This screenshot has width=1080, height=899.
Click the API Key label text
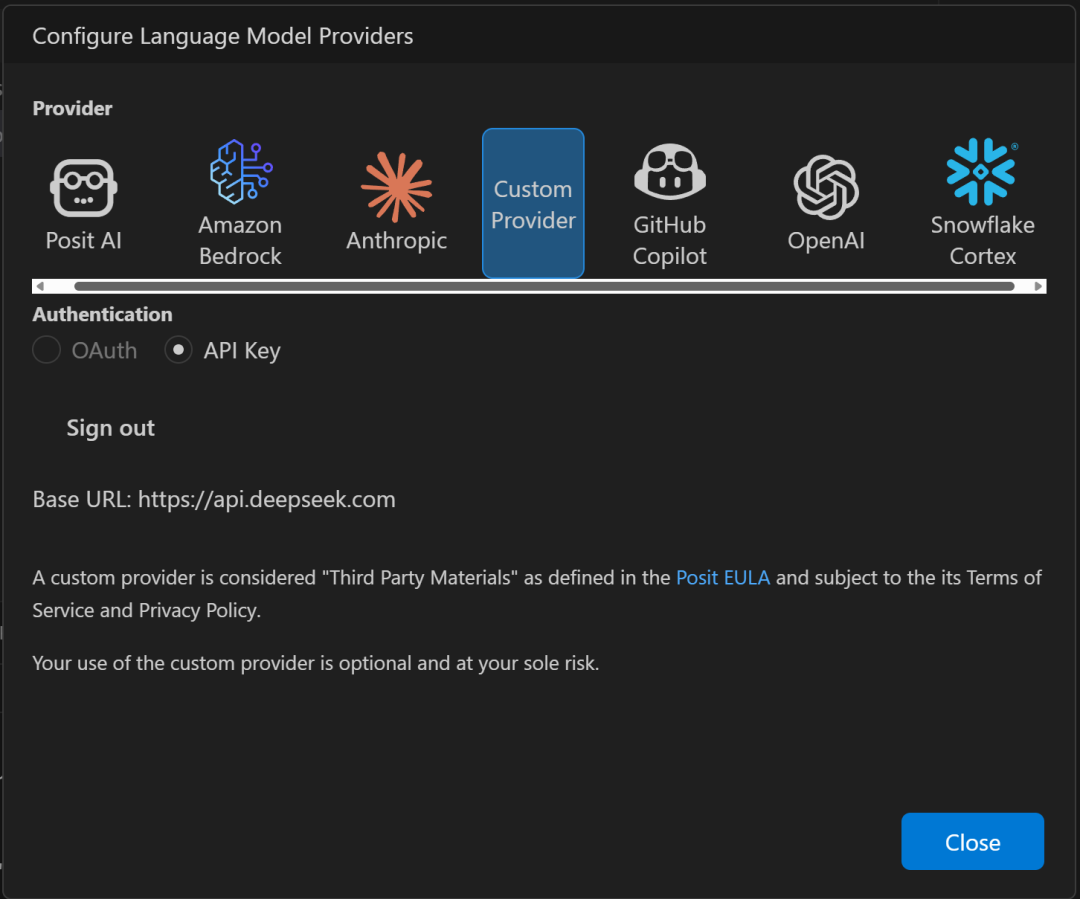point(242,351)
